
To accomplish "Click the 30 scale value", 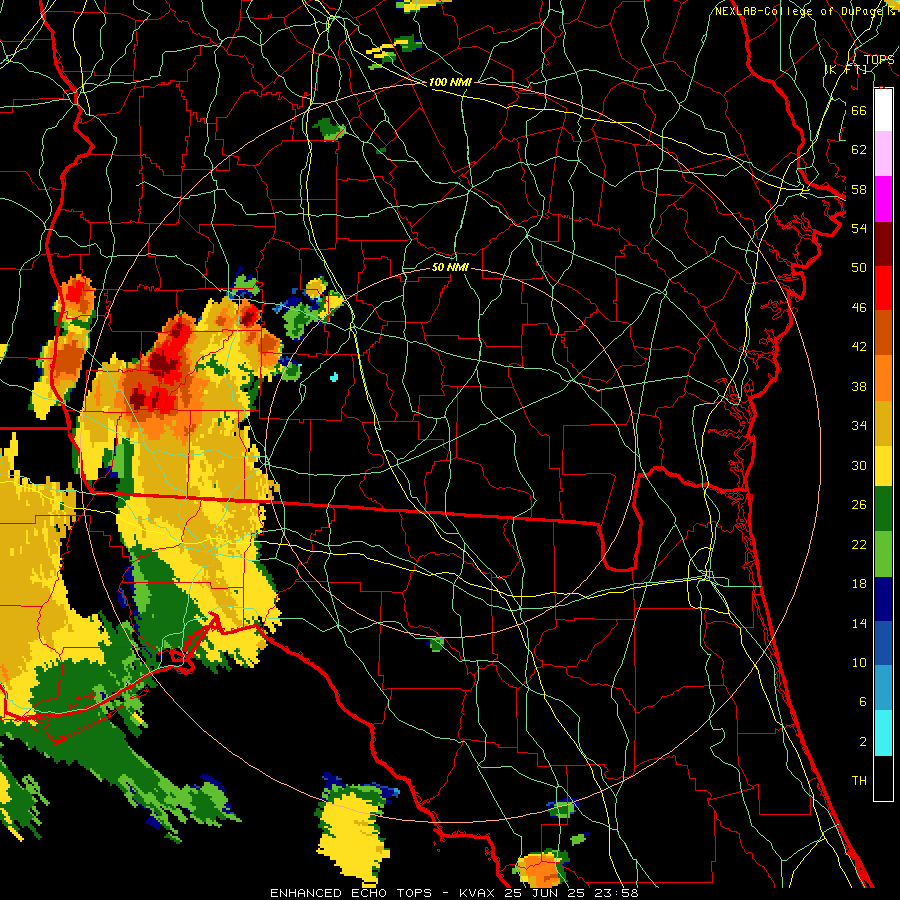I will click(x=859, y=465).
